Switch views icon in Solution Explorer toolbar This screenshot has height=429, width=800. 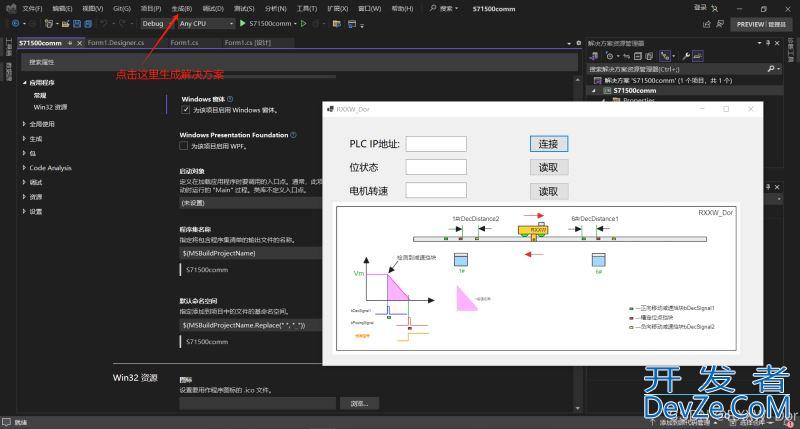click(x=594, y=56)
